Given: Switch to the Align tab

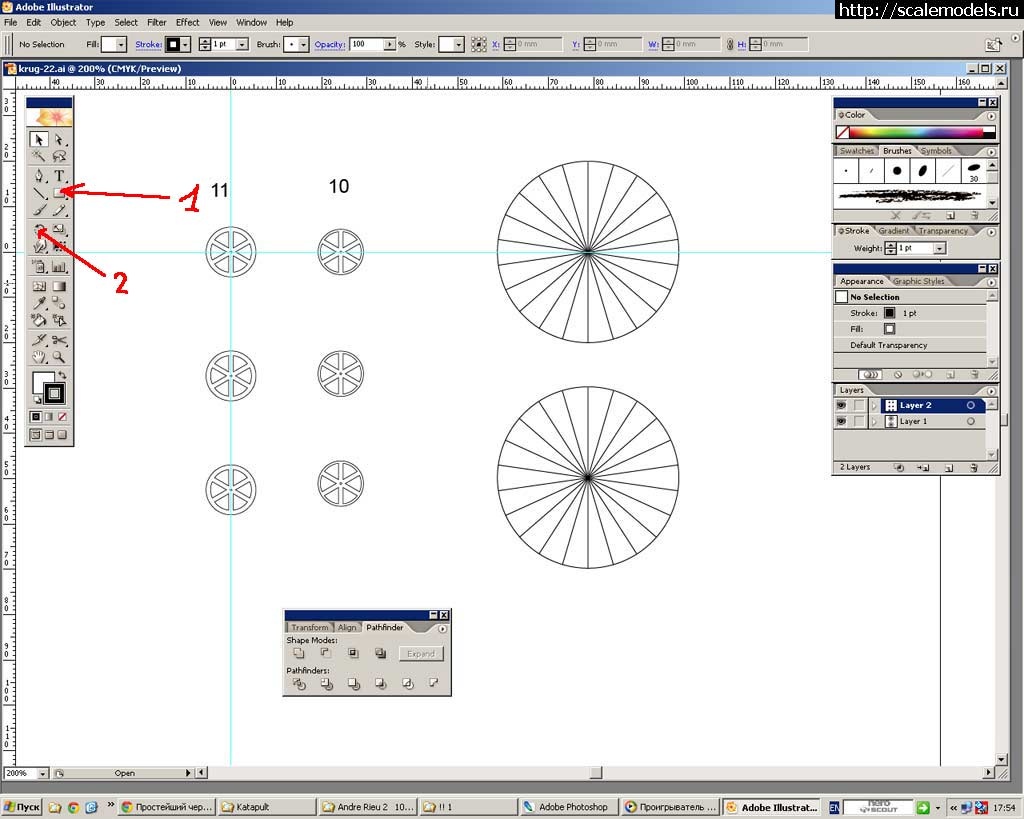Looking at the screenshot, I should pyautogui.click(x=346, y=627).
